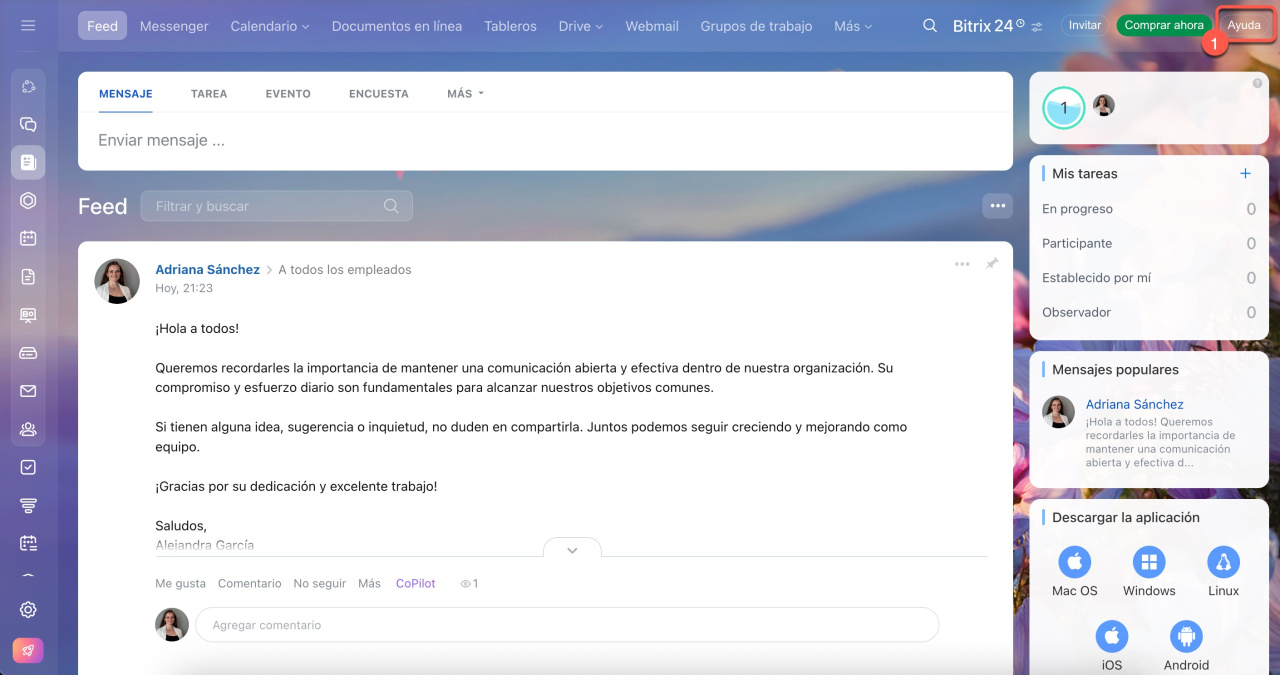Click the magnifier search icon in top bar

click(930, 26)
